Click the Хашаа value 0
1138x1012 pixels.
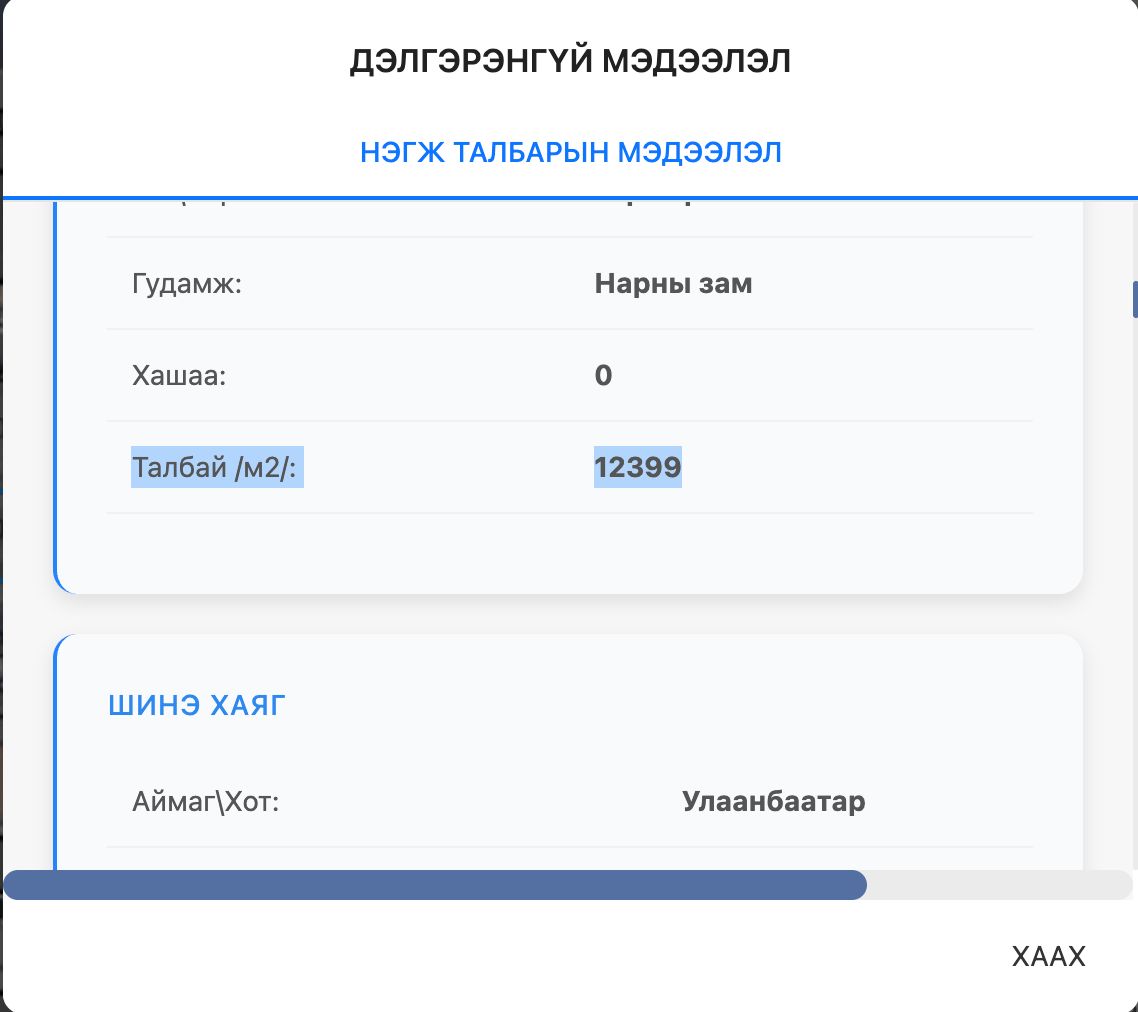[603, 375]
